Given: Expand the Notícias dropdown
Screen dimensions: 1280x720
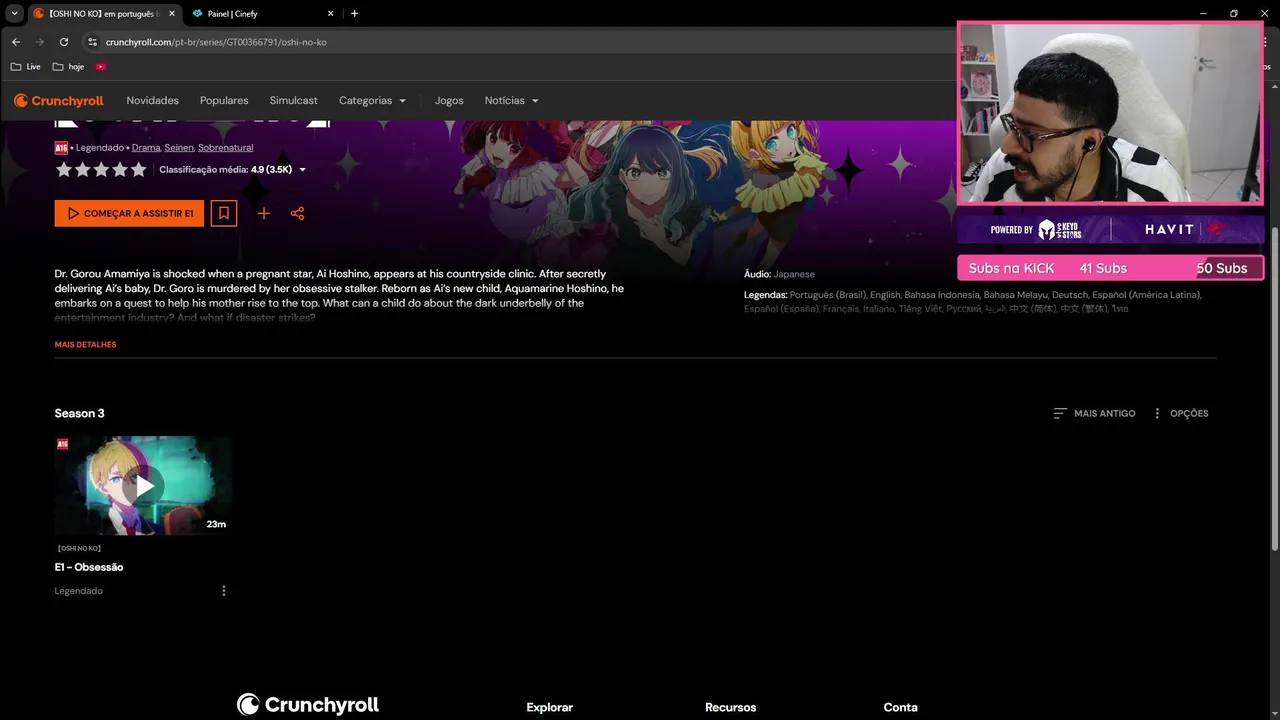Looking at the screenshot, I should coord(511,100).
